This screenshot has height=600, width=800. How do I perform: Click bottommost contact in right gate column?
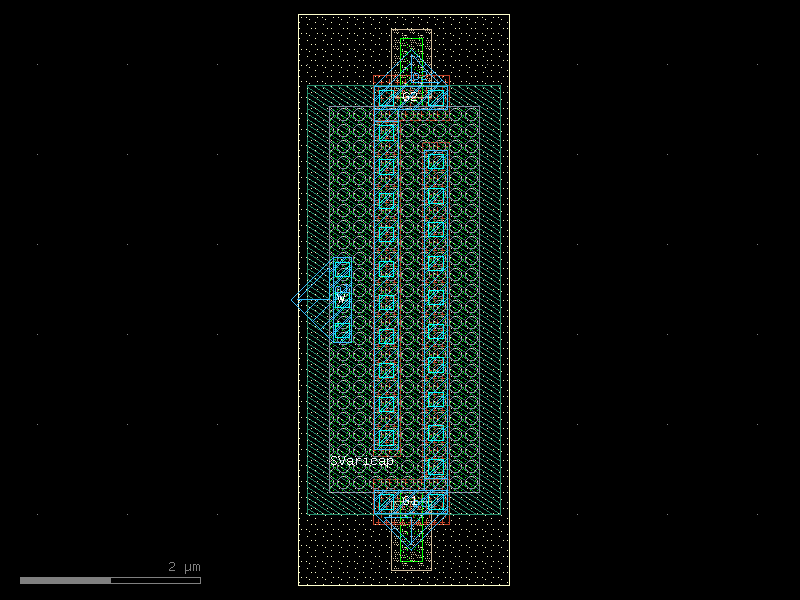(436, 467)
